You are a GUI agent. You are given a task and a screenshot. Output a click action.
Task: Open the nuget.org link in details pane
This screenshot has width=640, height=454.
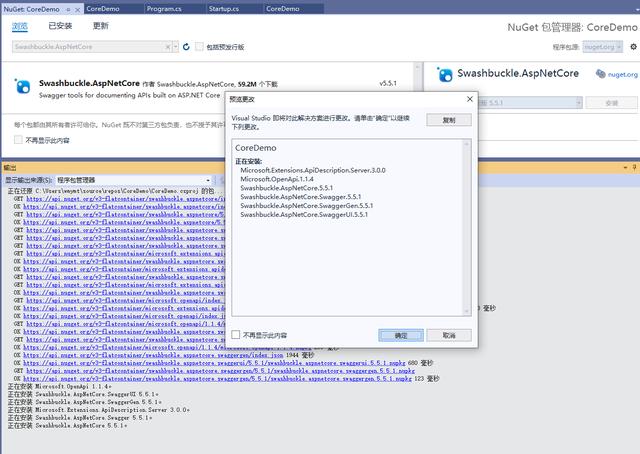(622, 74)
